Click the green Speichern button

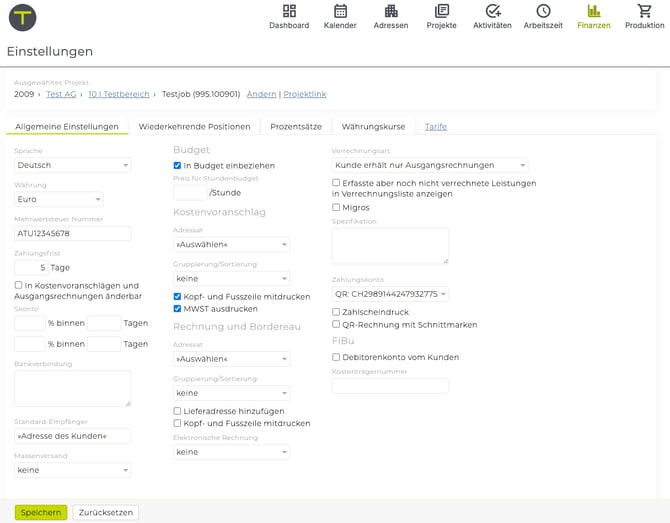click(x=41, y=512)
